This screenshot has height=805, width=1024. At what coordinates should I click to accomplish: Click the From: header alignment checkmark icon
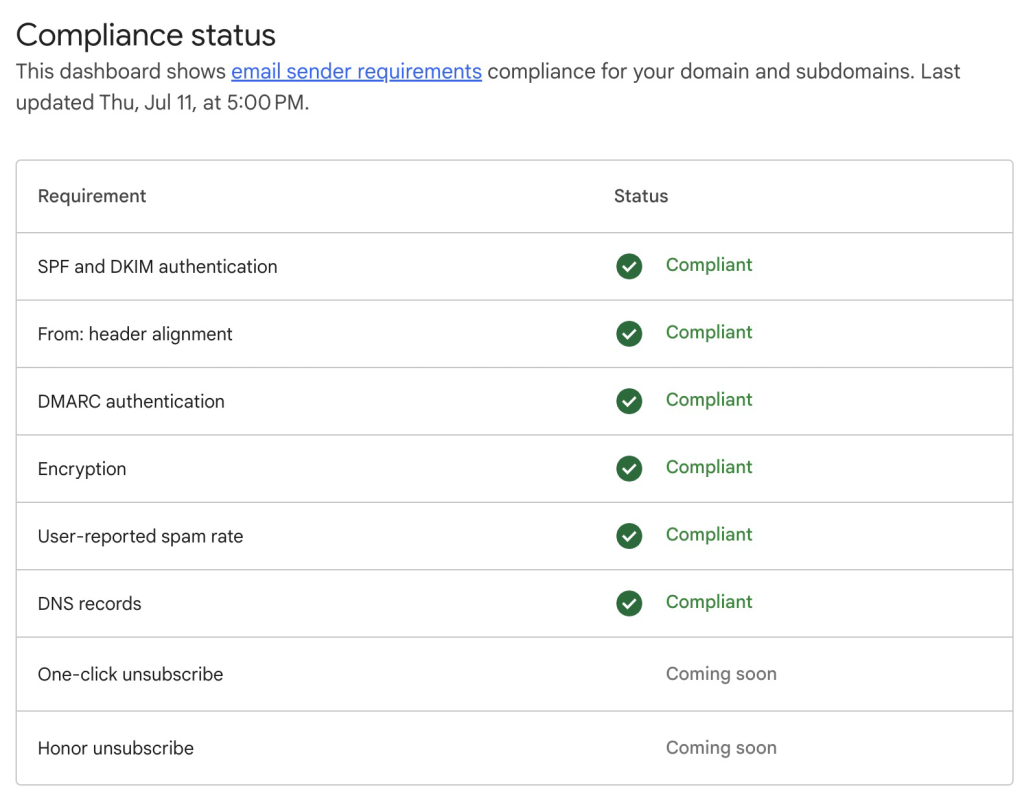point(629,333)
